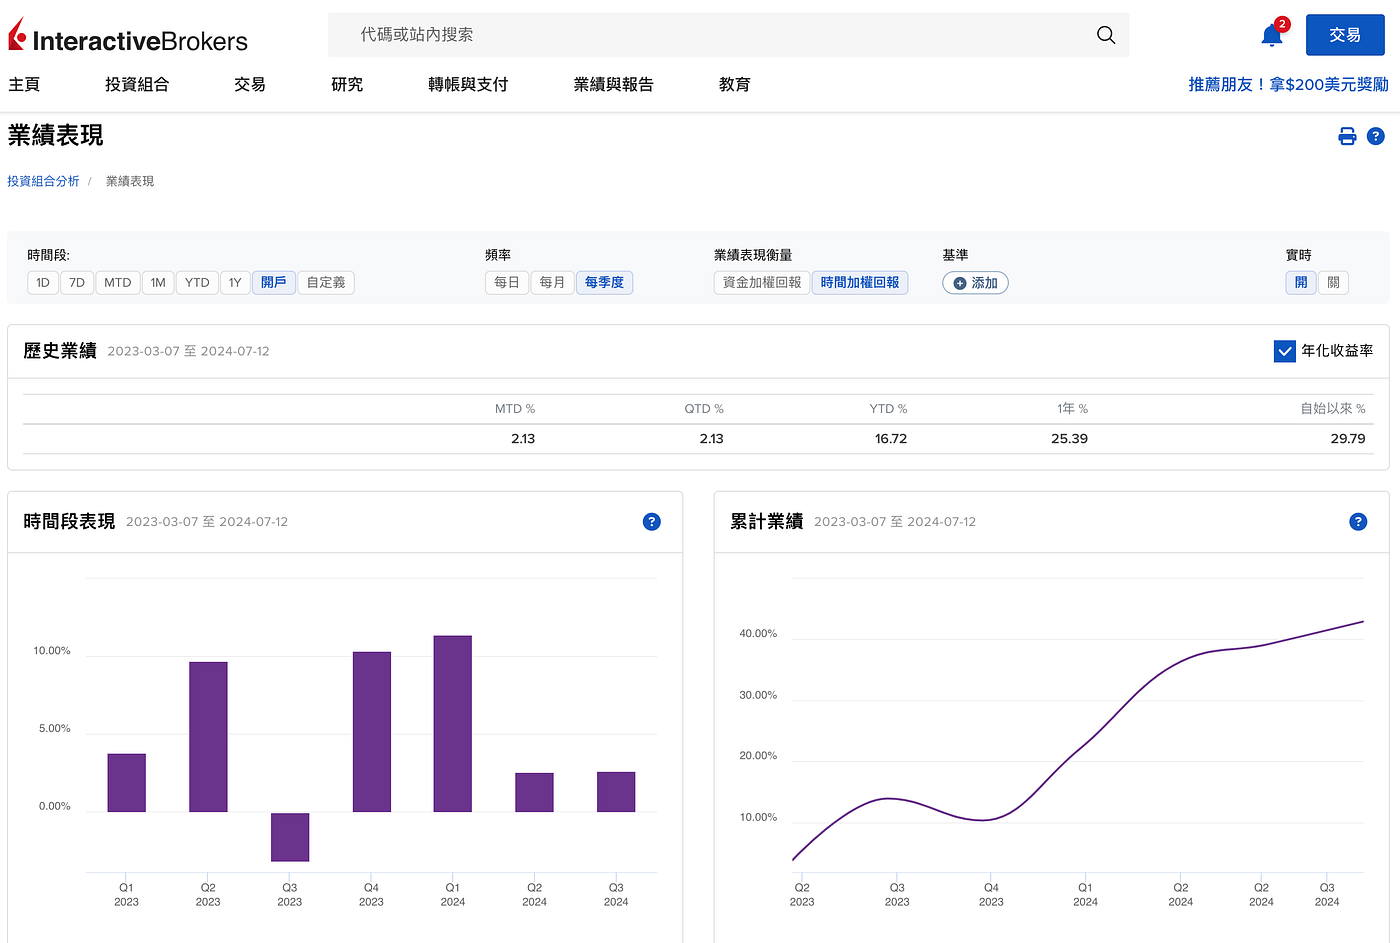This screenshot has width=1400, height=943.
Task: Toggle the 年化收益率 checkbox
Action: [1285, 351]
